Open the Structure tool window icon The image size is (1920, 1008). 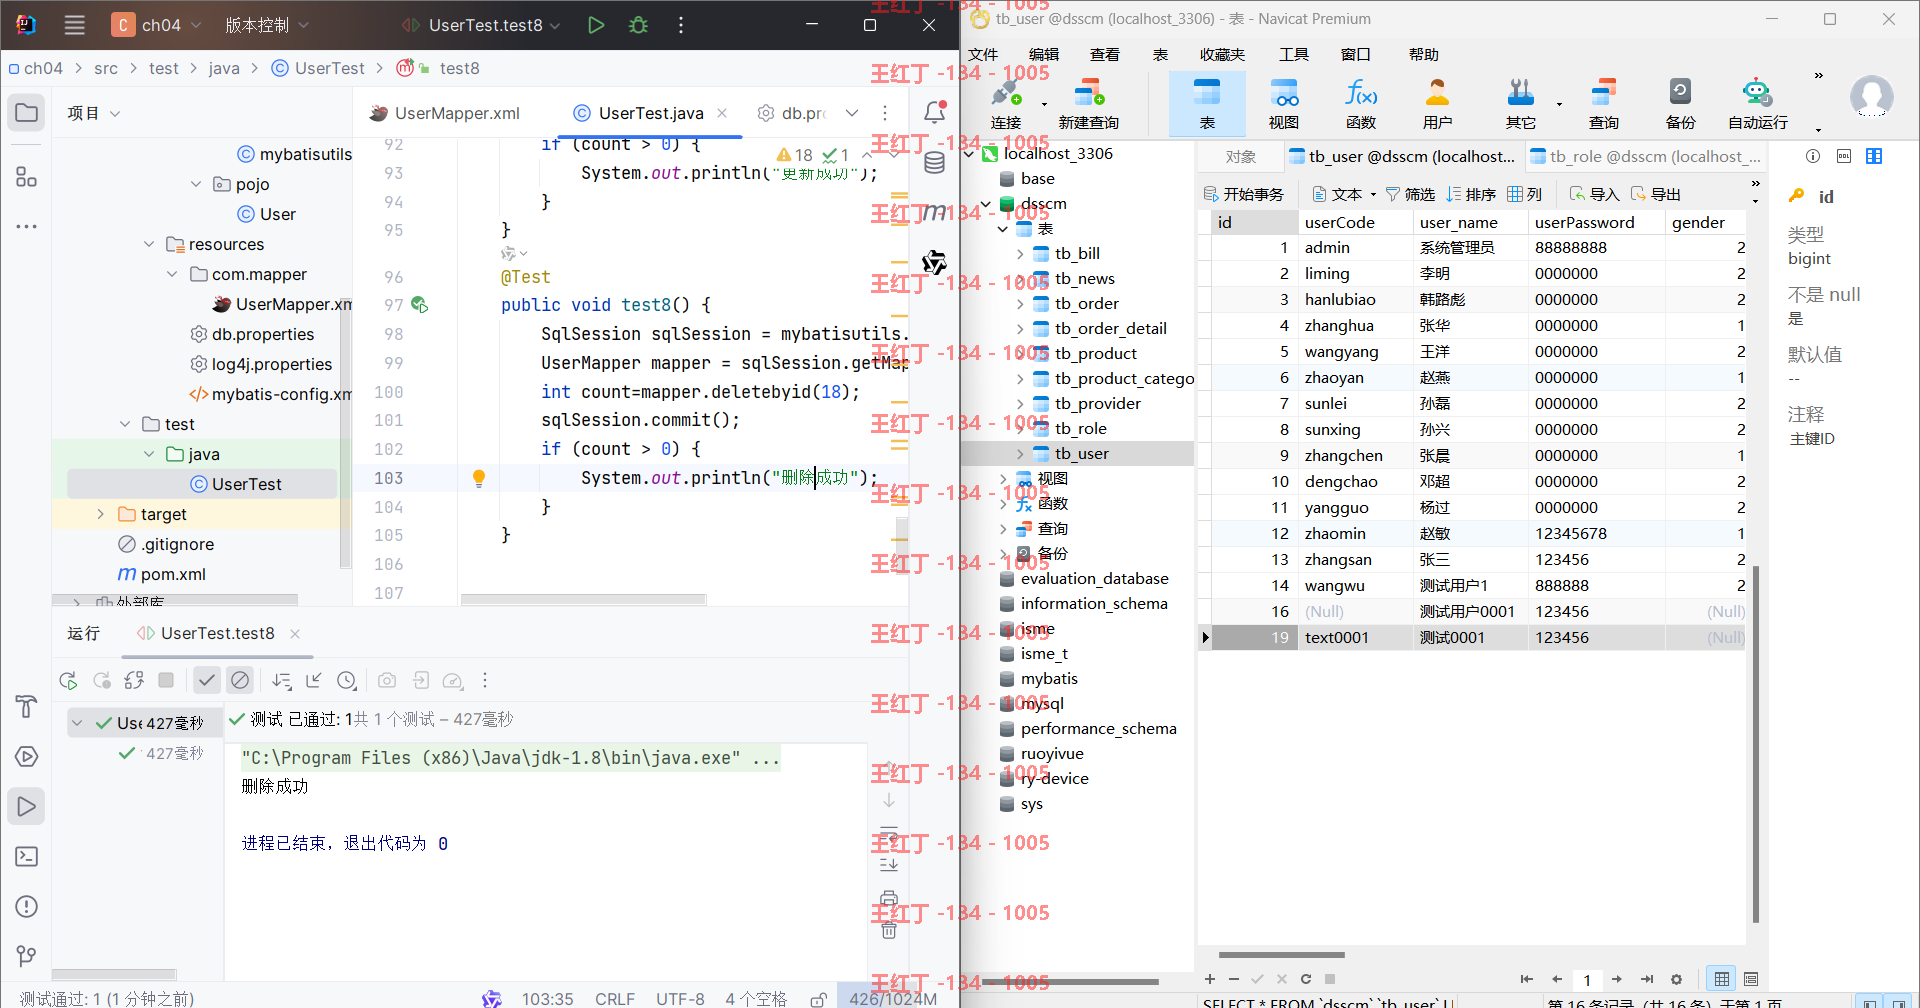point(27,177)
